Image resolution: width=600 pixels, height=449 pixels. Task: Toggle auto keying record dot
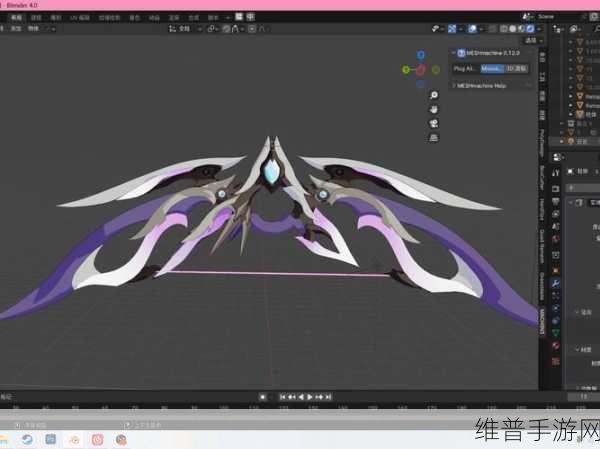point(262,397)
